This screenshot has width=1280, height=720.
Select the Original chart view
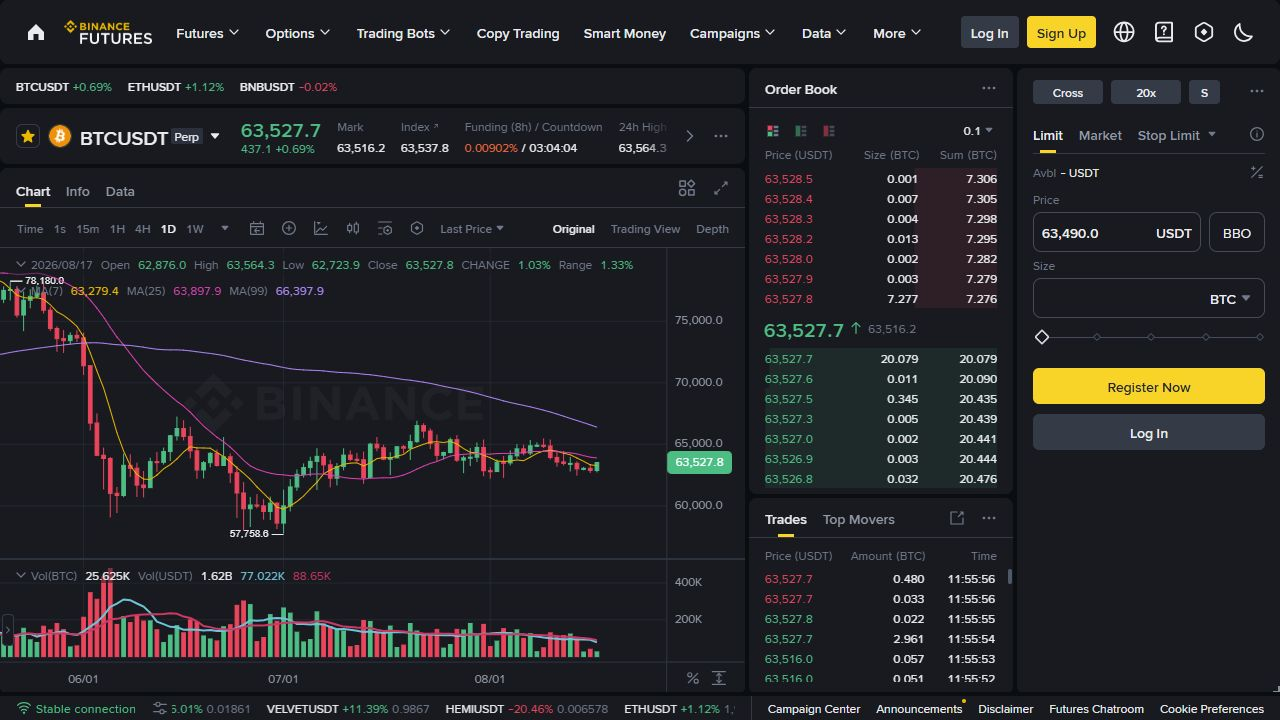(574, 229)
